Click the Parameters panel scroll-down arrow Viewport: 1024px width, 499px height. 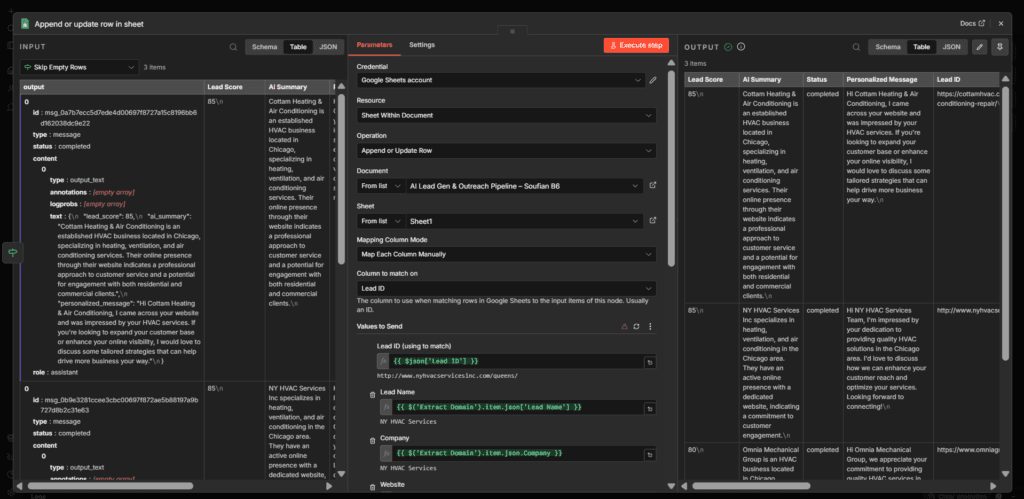(x=671, y=486)
